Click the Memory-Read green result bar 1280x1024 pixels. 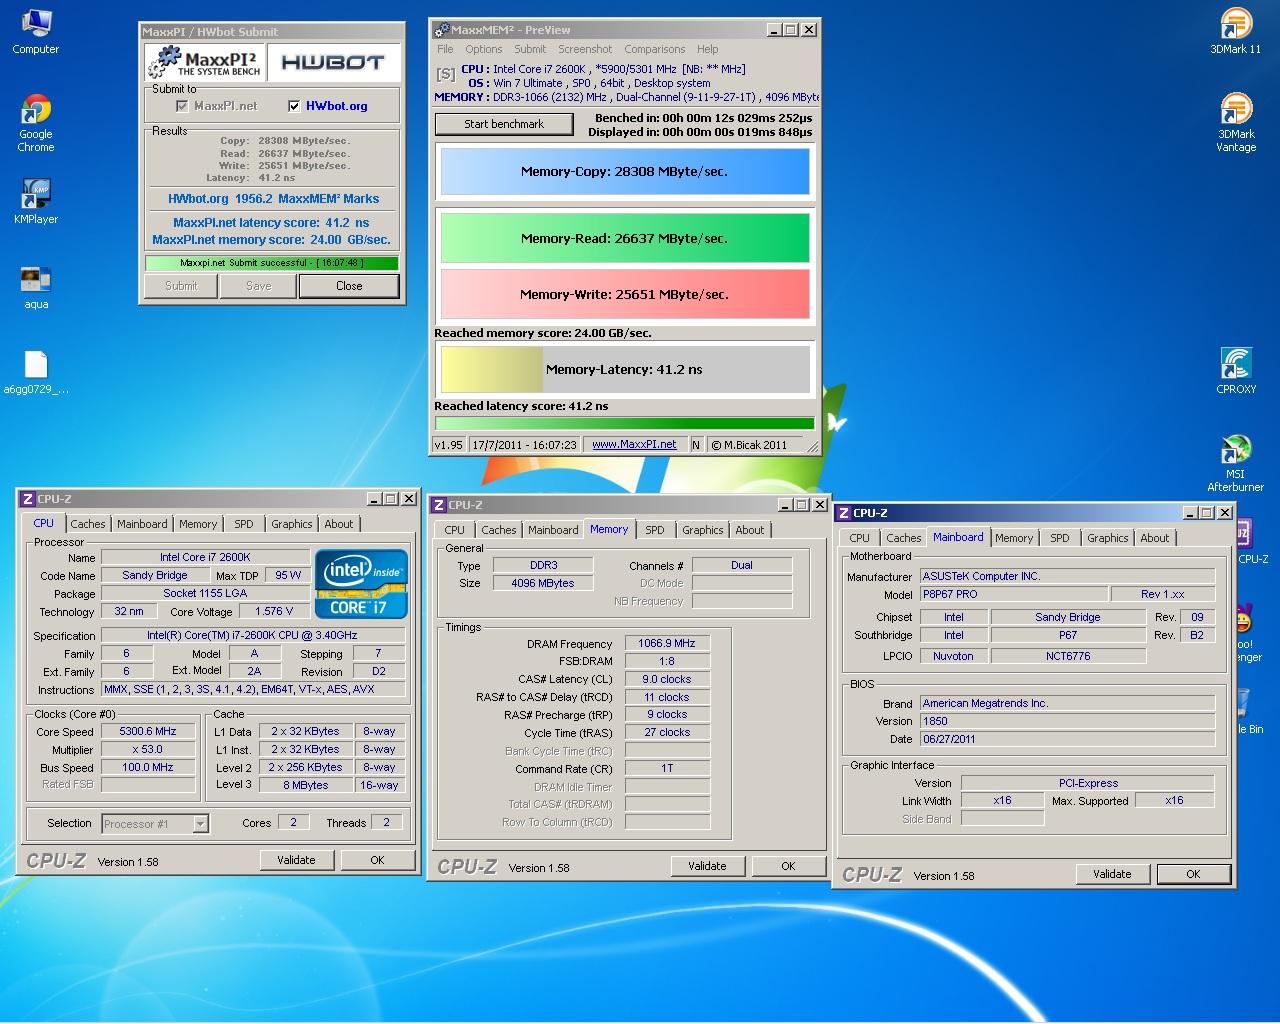pyautogui.click(x=625, y=238)
